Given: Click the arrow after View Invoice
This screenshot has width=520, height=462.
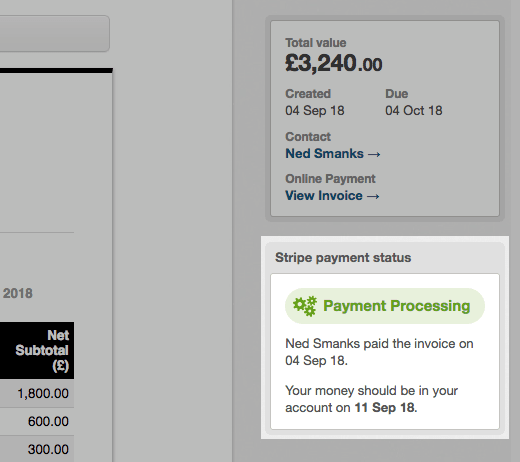Looking at the screenshot, I should (373, 196).
